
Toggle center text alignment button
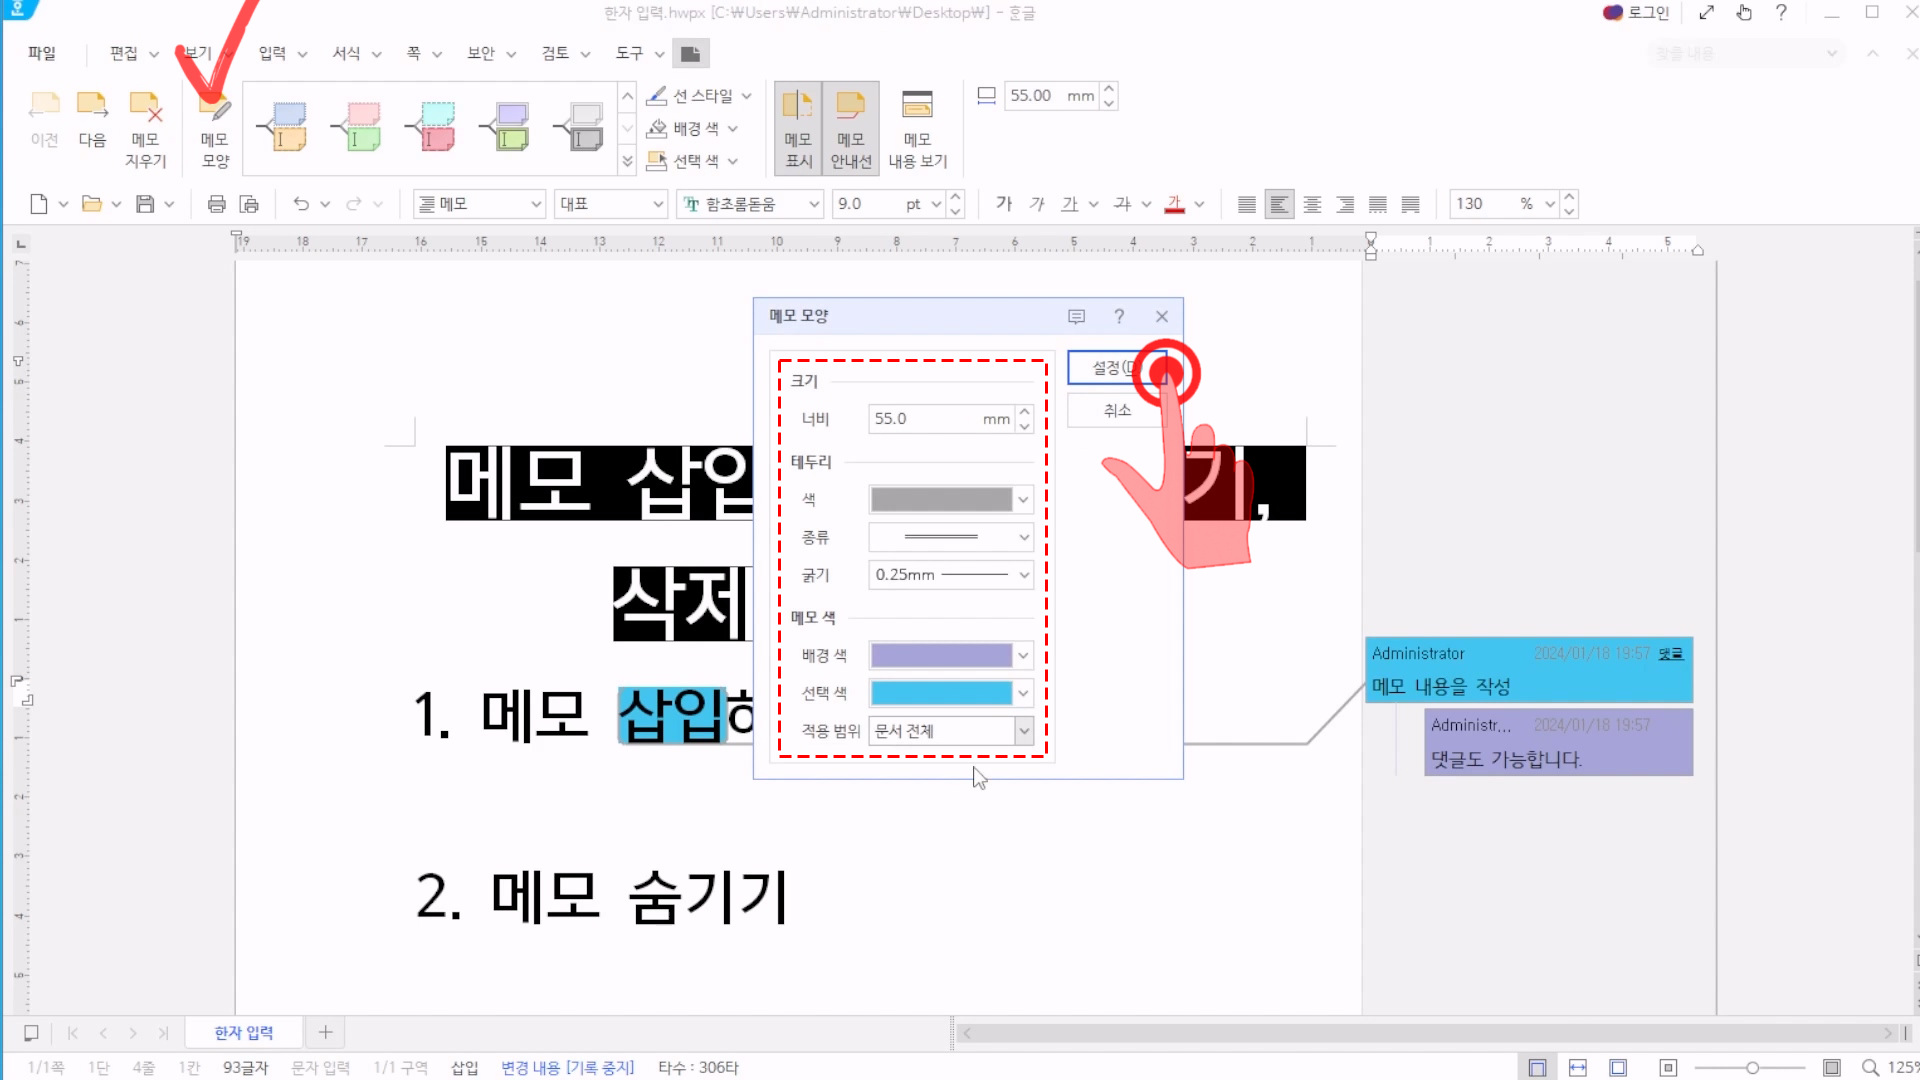(x=1312, y=204)
